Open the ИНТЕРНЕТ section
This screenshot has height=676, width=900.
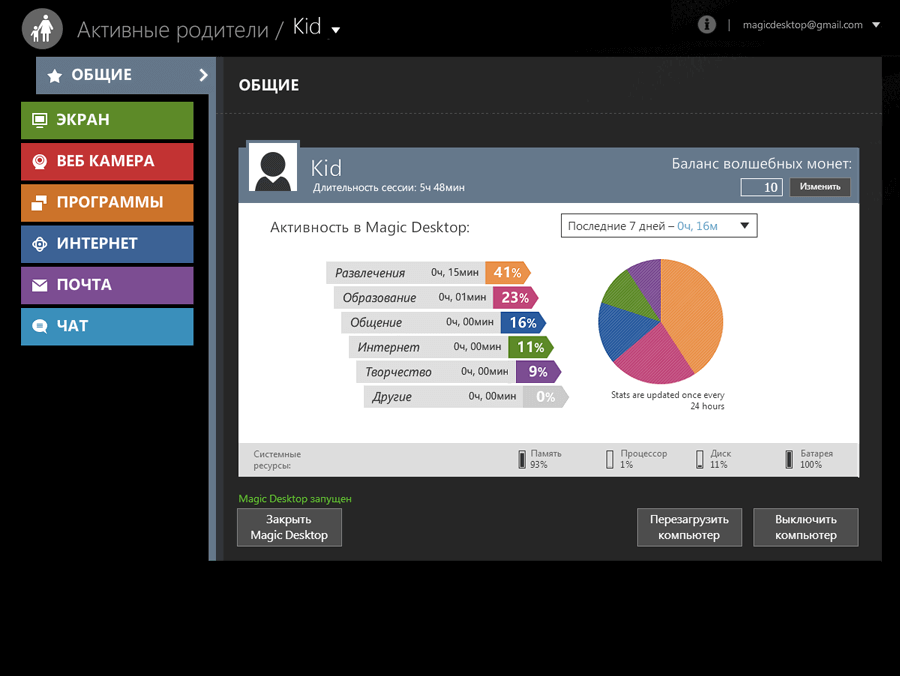(x=107, y=244)
